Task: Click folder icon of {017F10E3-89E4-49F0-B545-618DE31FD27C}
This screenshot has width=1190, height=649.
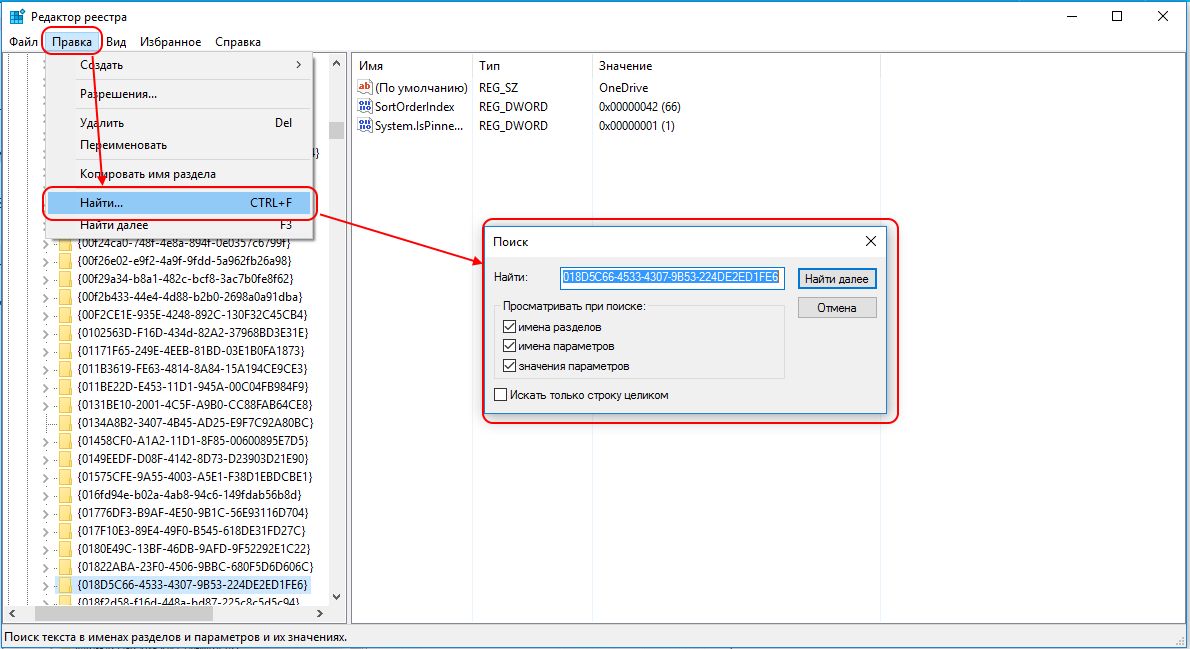Action: (x=65, y=531)
